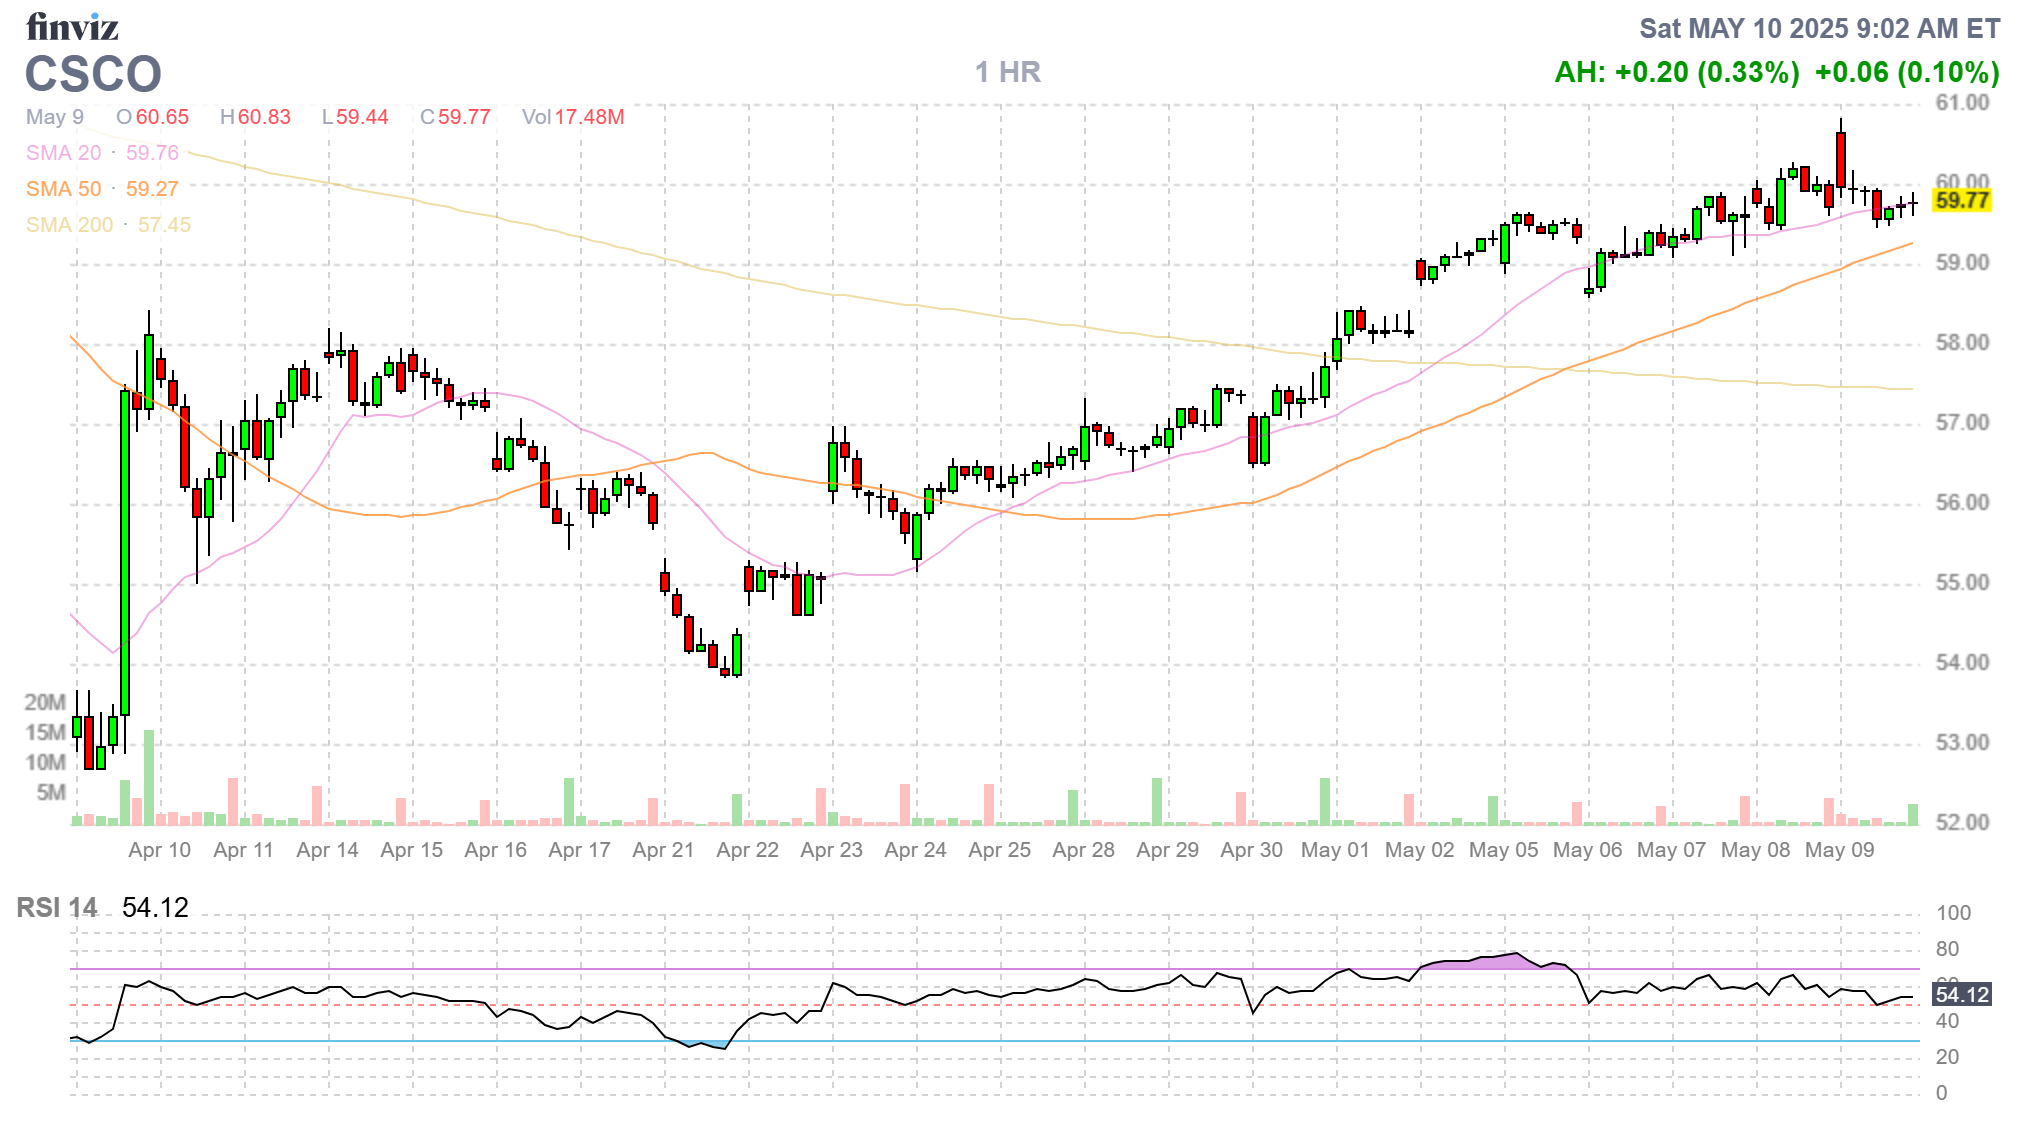Screen dimensions: 2026x1124
Task: Click the Apr 23 date marker
Action: 831,850
